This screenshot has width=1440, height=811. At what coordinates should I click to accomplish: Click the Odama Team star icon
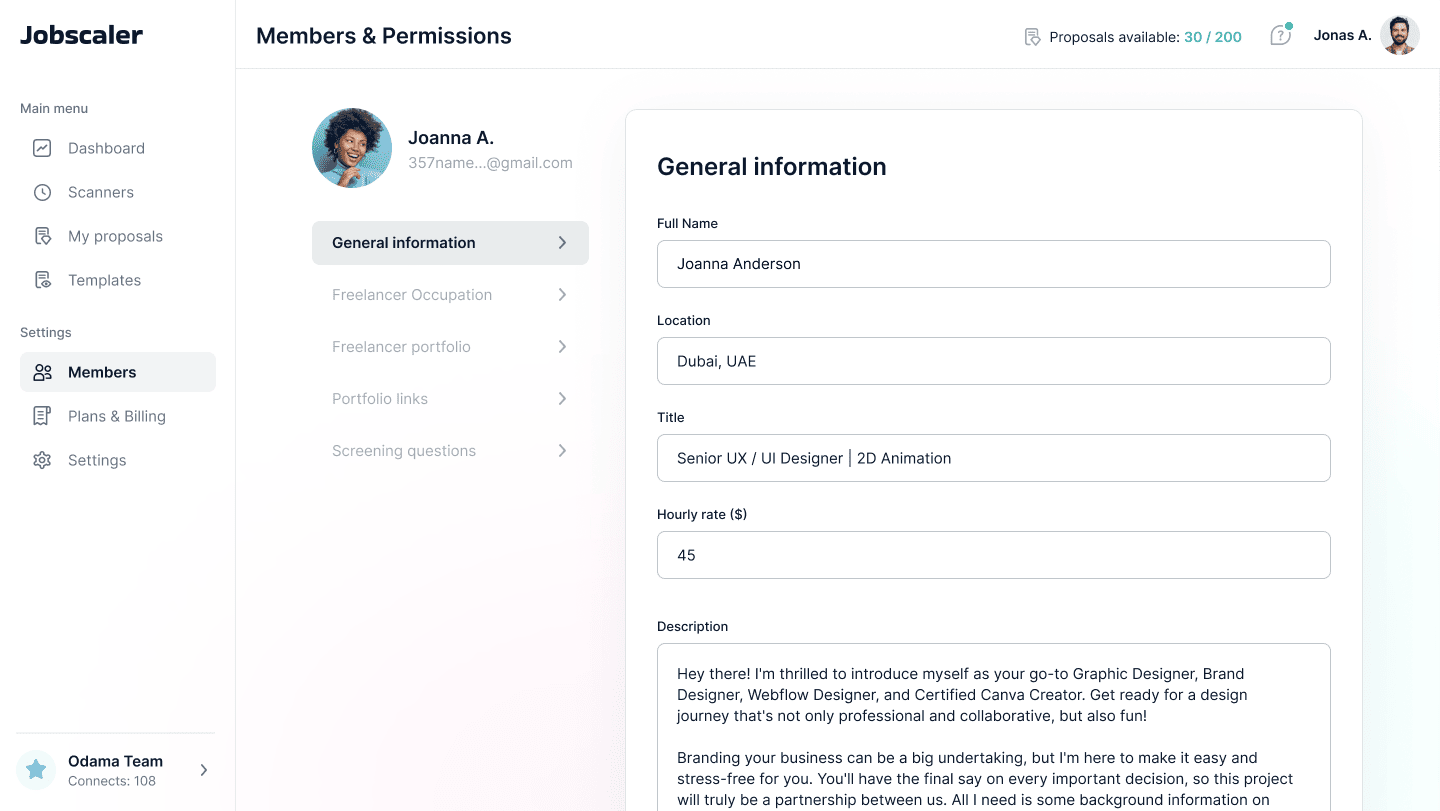click(x=36, y=770)
